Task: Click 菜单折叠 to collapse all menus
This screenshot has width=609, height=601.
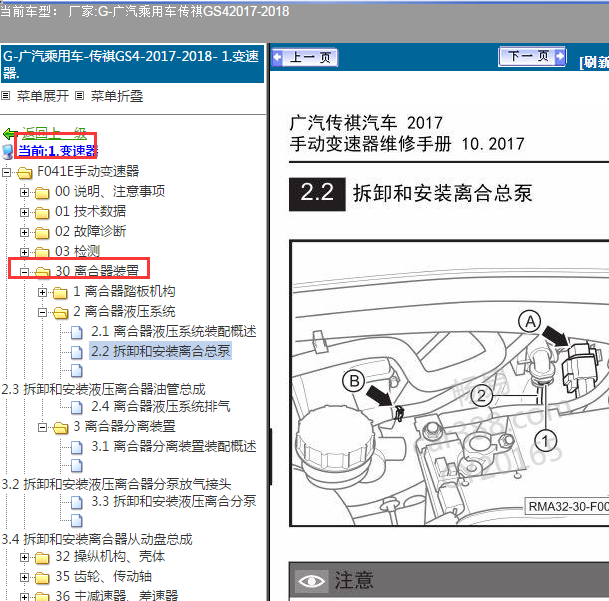Action: [x=116, y=96]
